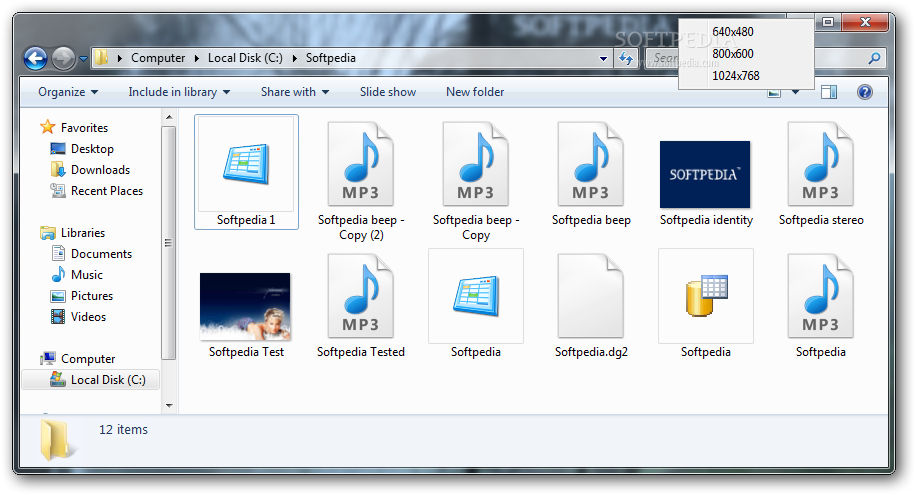Image resolution: width=916 pixels, height=495 pixels.
Task: Click the yellow folder icon in details pane
Action: point(57,440)
